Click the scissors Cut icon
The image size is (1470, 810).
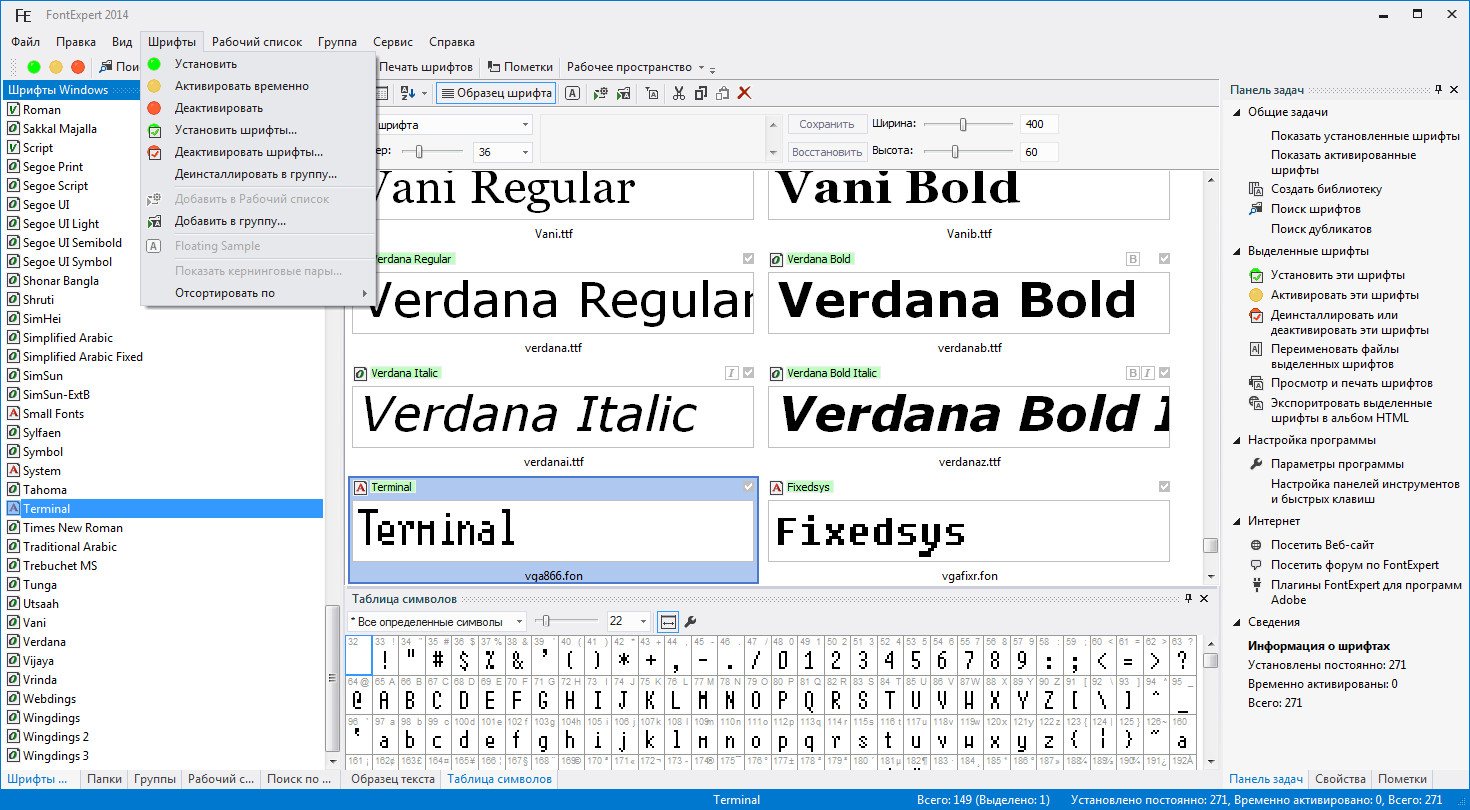679,93
